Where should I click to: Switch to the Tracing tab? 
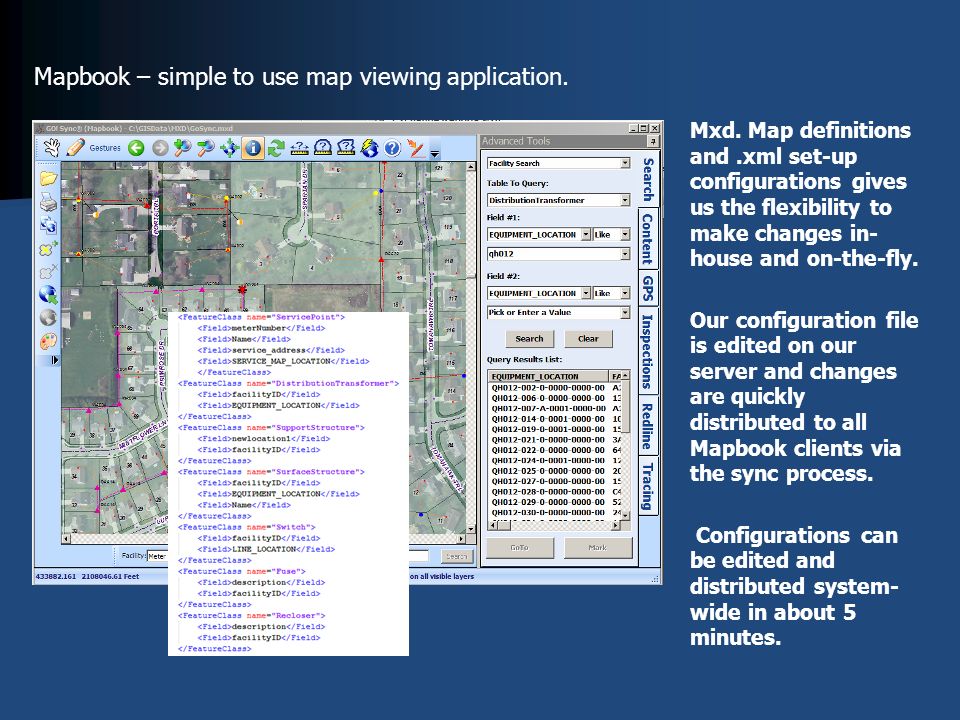pyautogui.click(x=648, y=487)
